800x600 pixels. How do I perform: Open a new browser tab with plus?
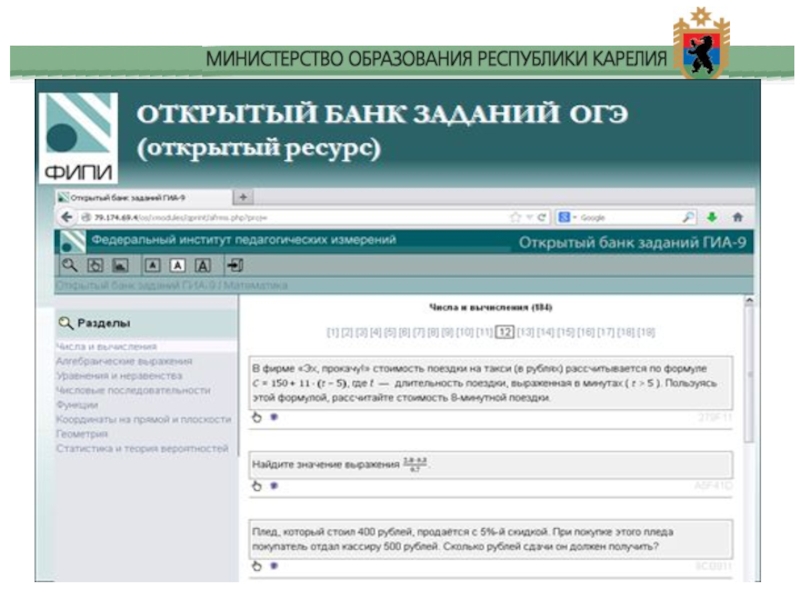243,197
